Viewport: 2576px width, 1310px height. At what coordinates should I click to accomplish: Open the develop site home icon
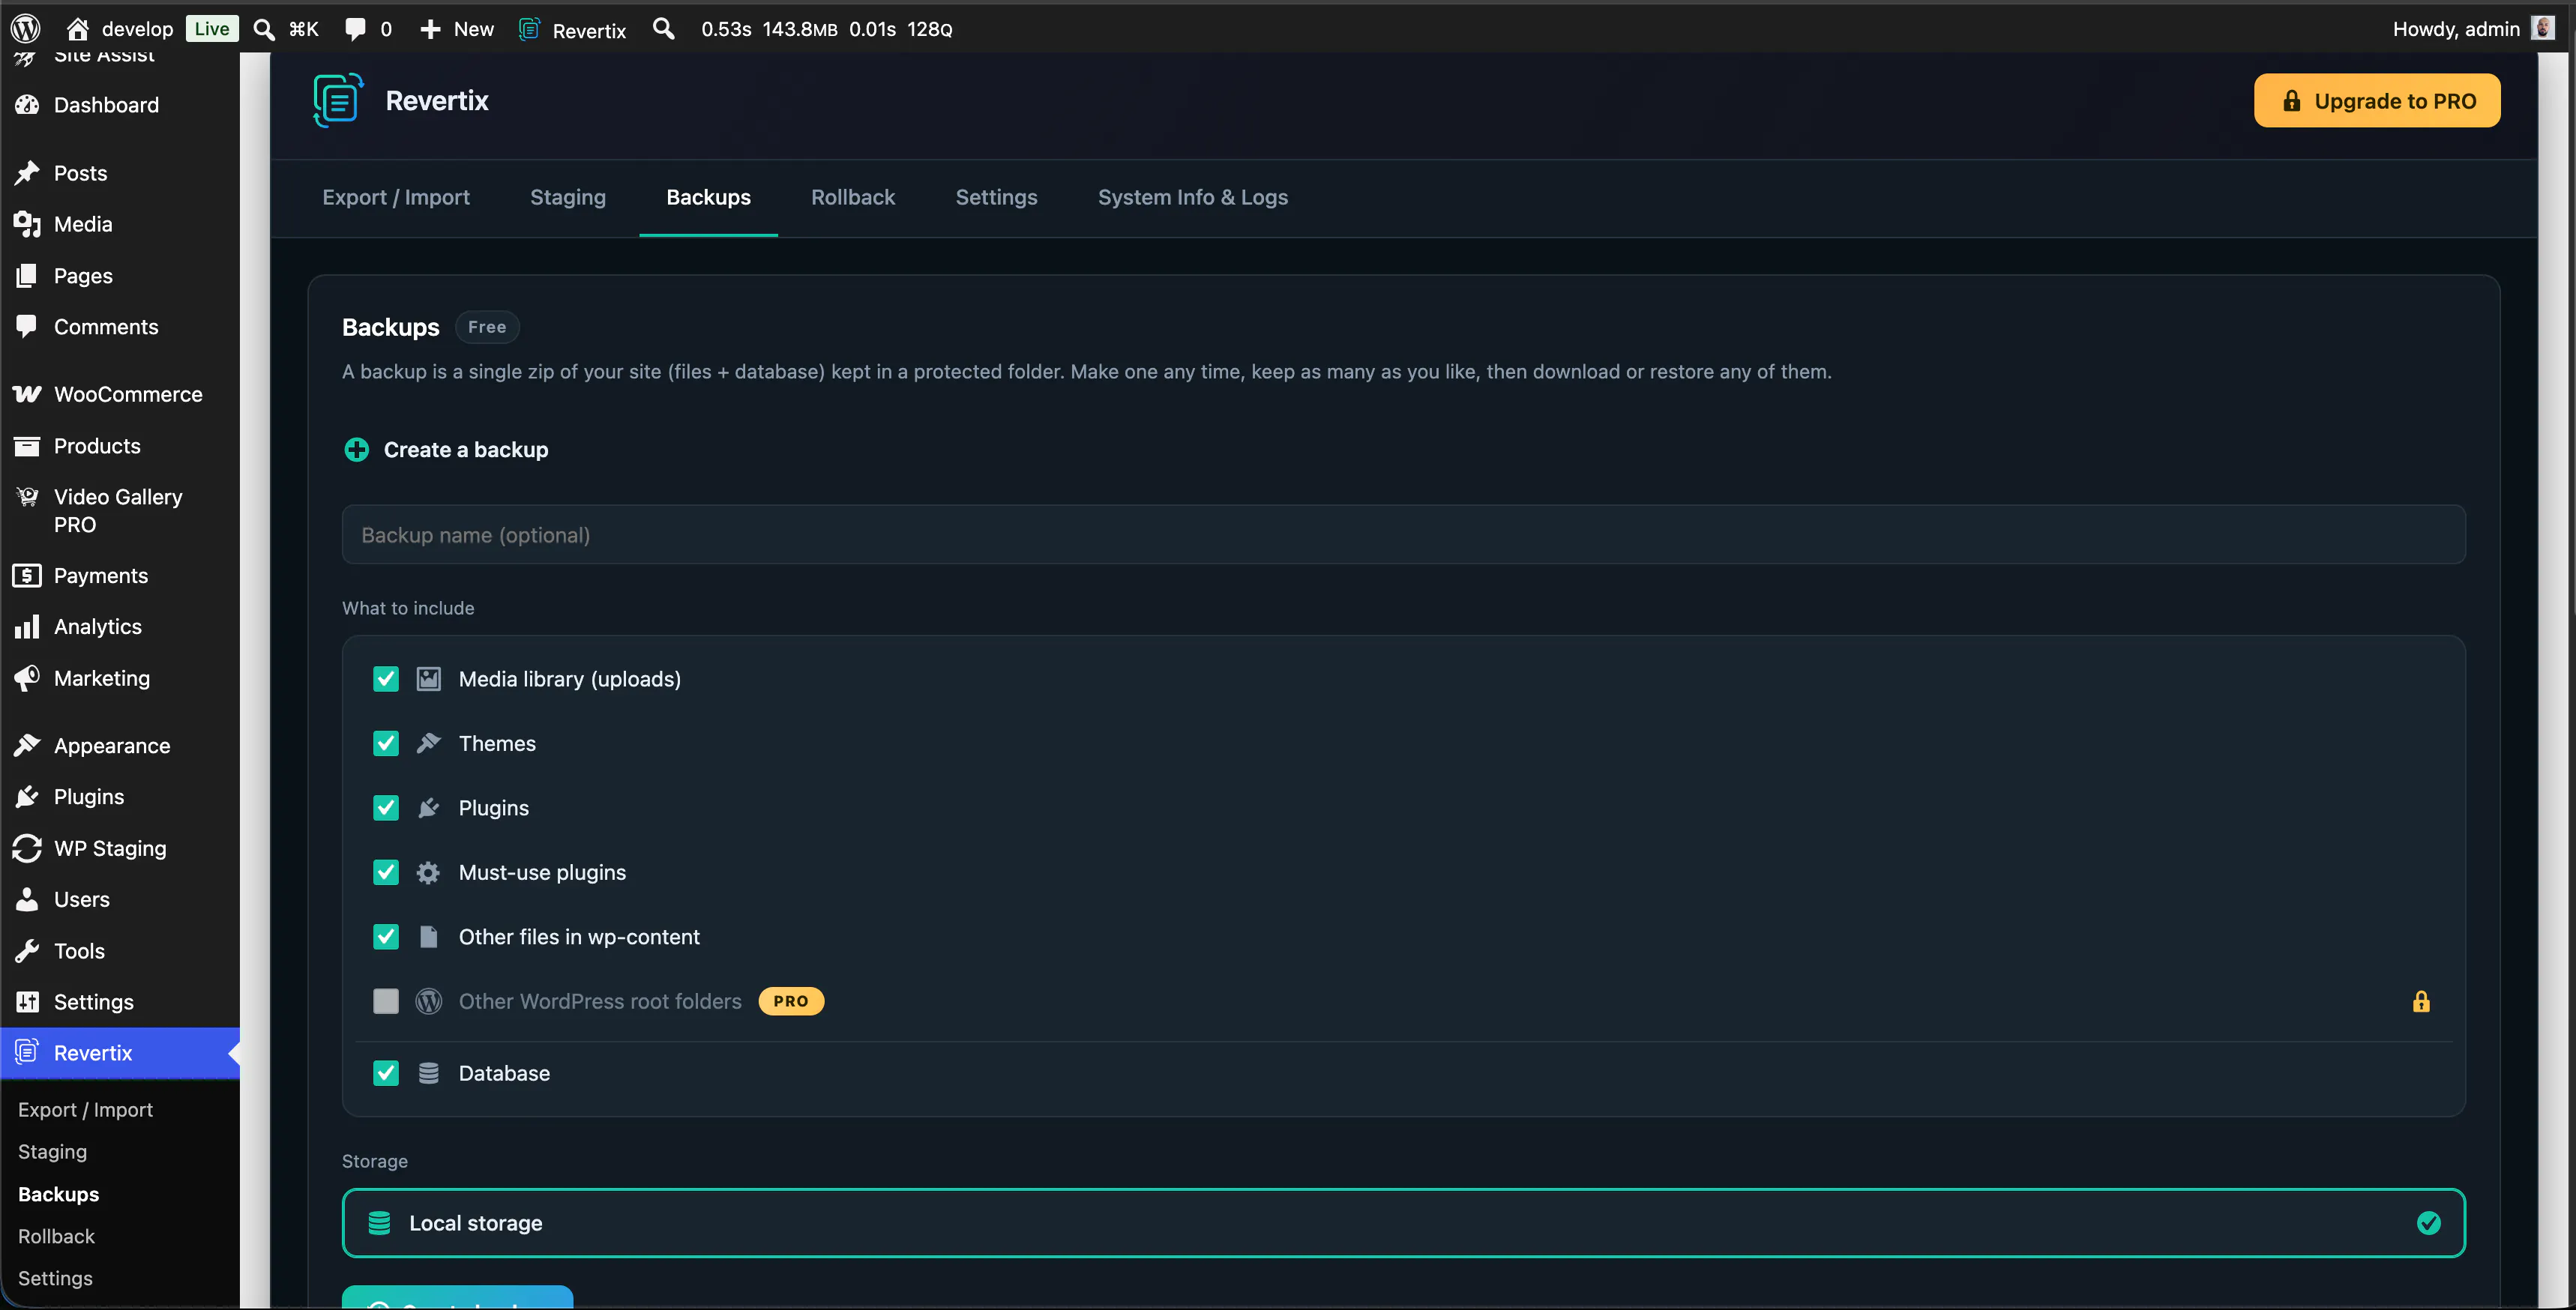78,28
